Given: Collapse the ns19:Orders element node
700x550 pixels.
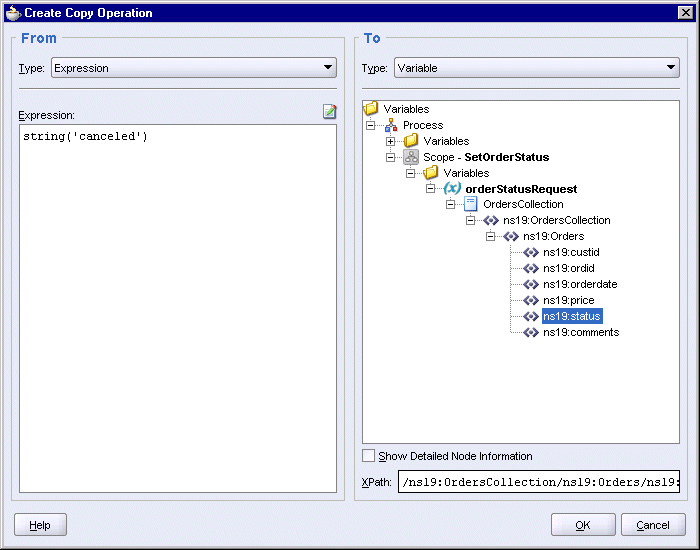Looking at the screenshot, I should click(491, 237).
